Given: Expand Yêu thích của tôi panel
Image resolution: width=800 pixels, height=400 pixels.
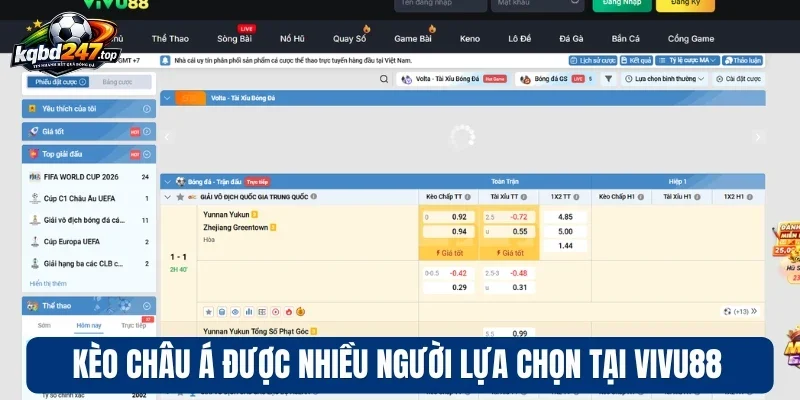Looking at the screenshot, I should point(146,109).
